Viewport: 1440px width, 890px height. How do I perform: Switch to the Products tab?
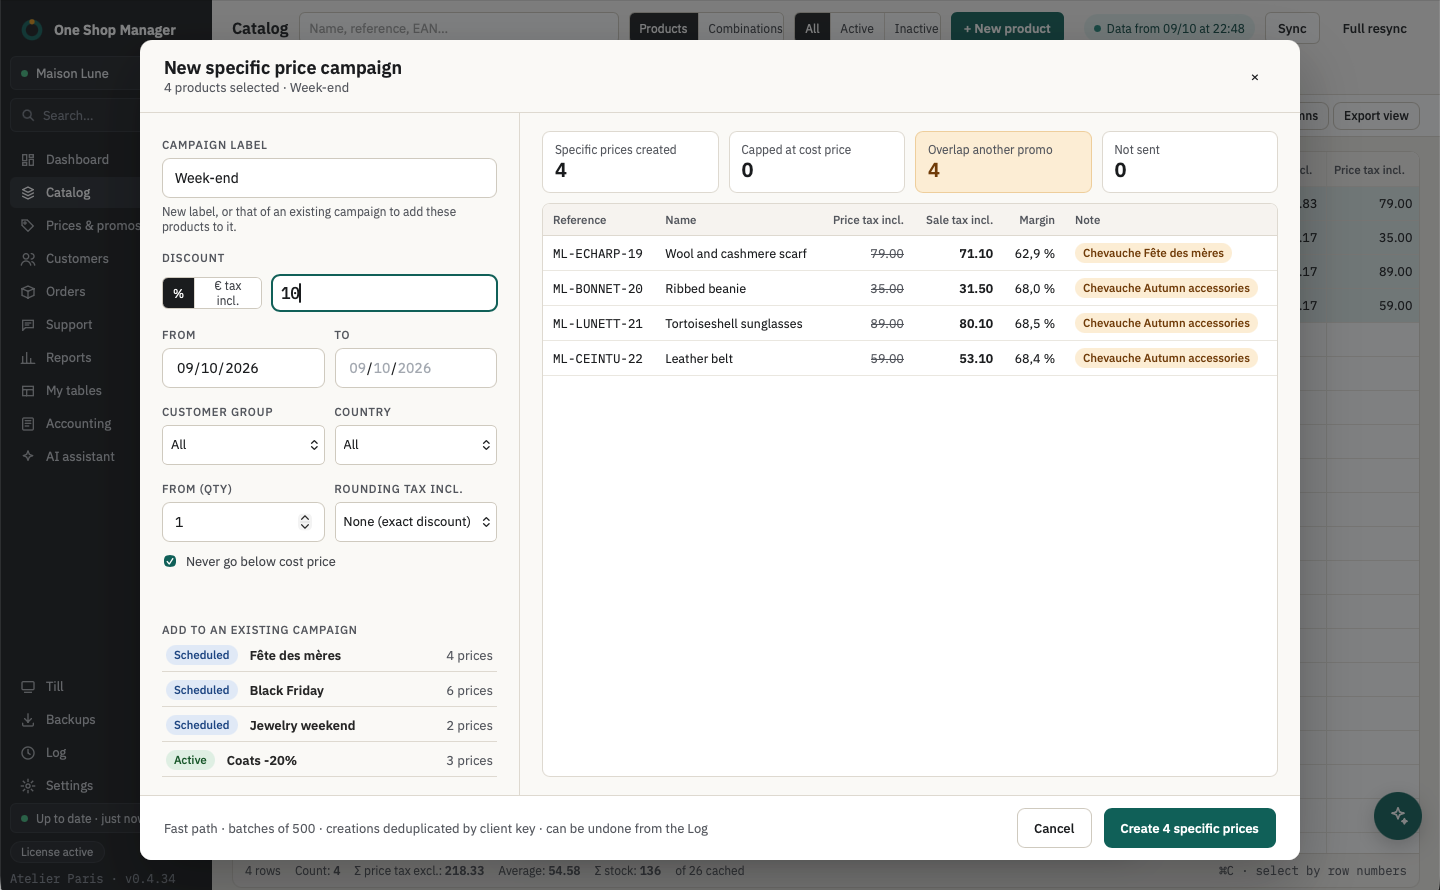[x=663, y=29]
